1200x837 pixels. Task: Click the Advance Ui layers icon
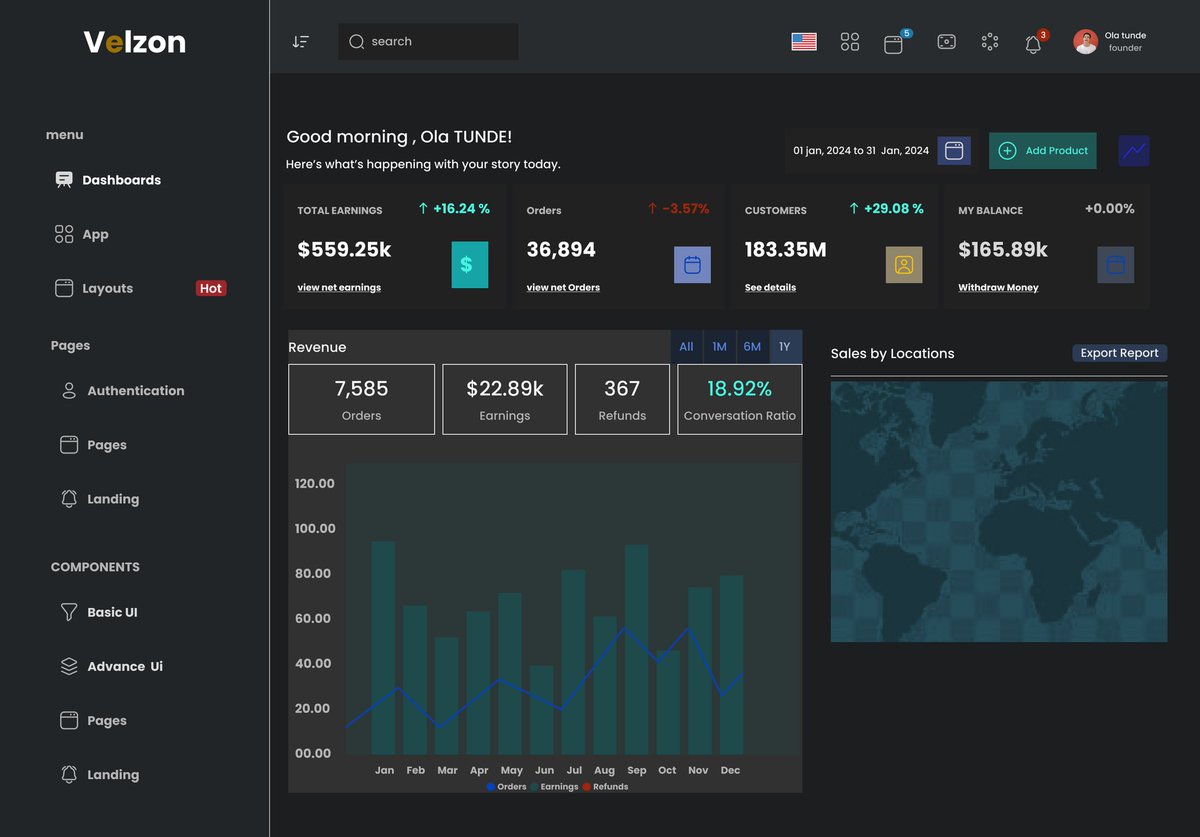69,666
